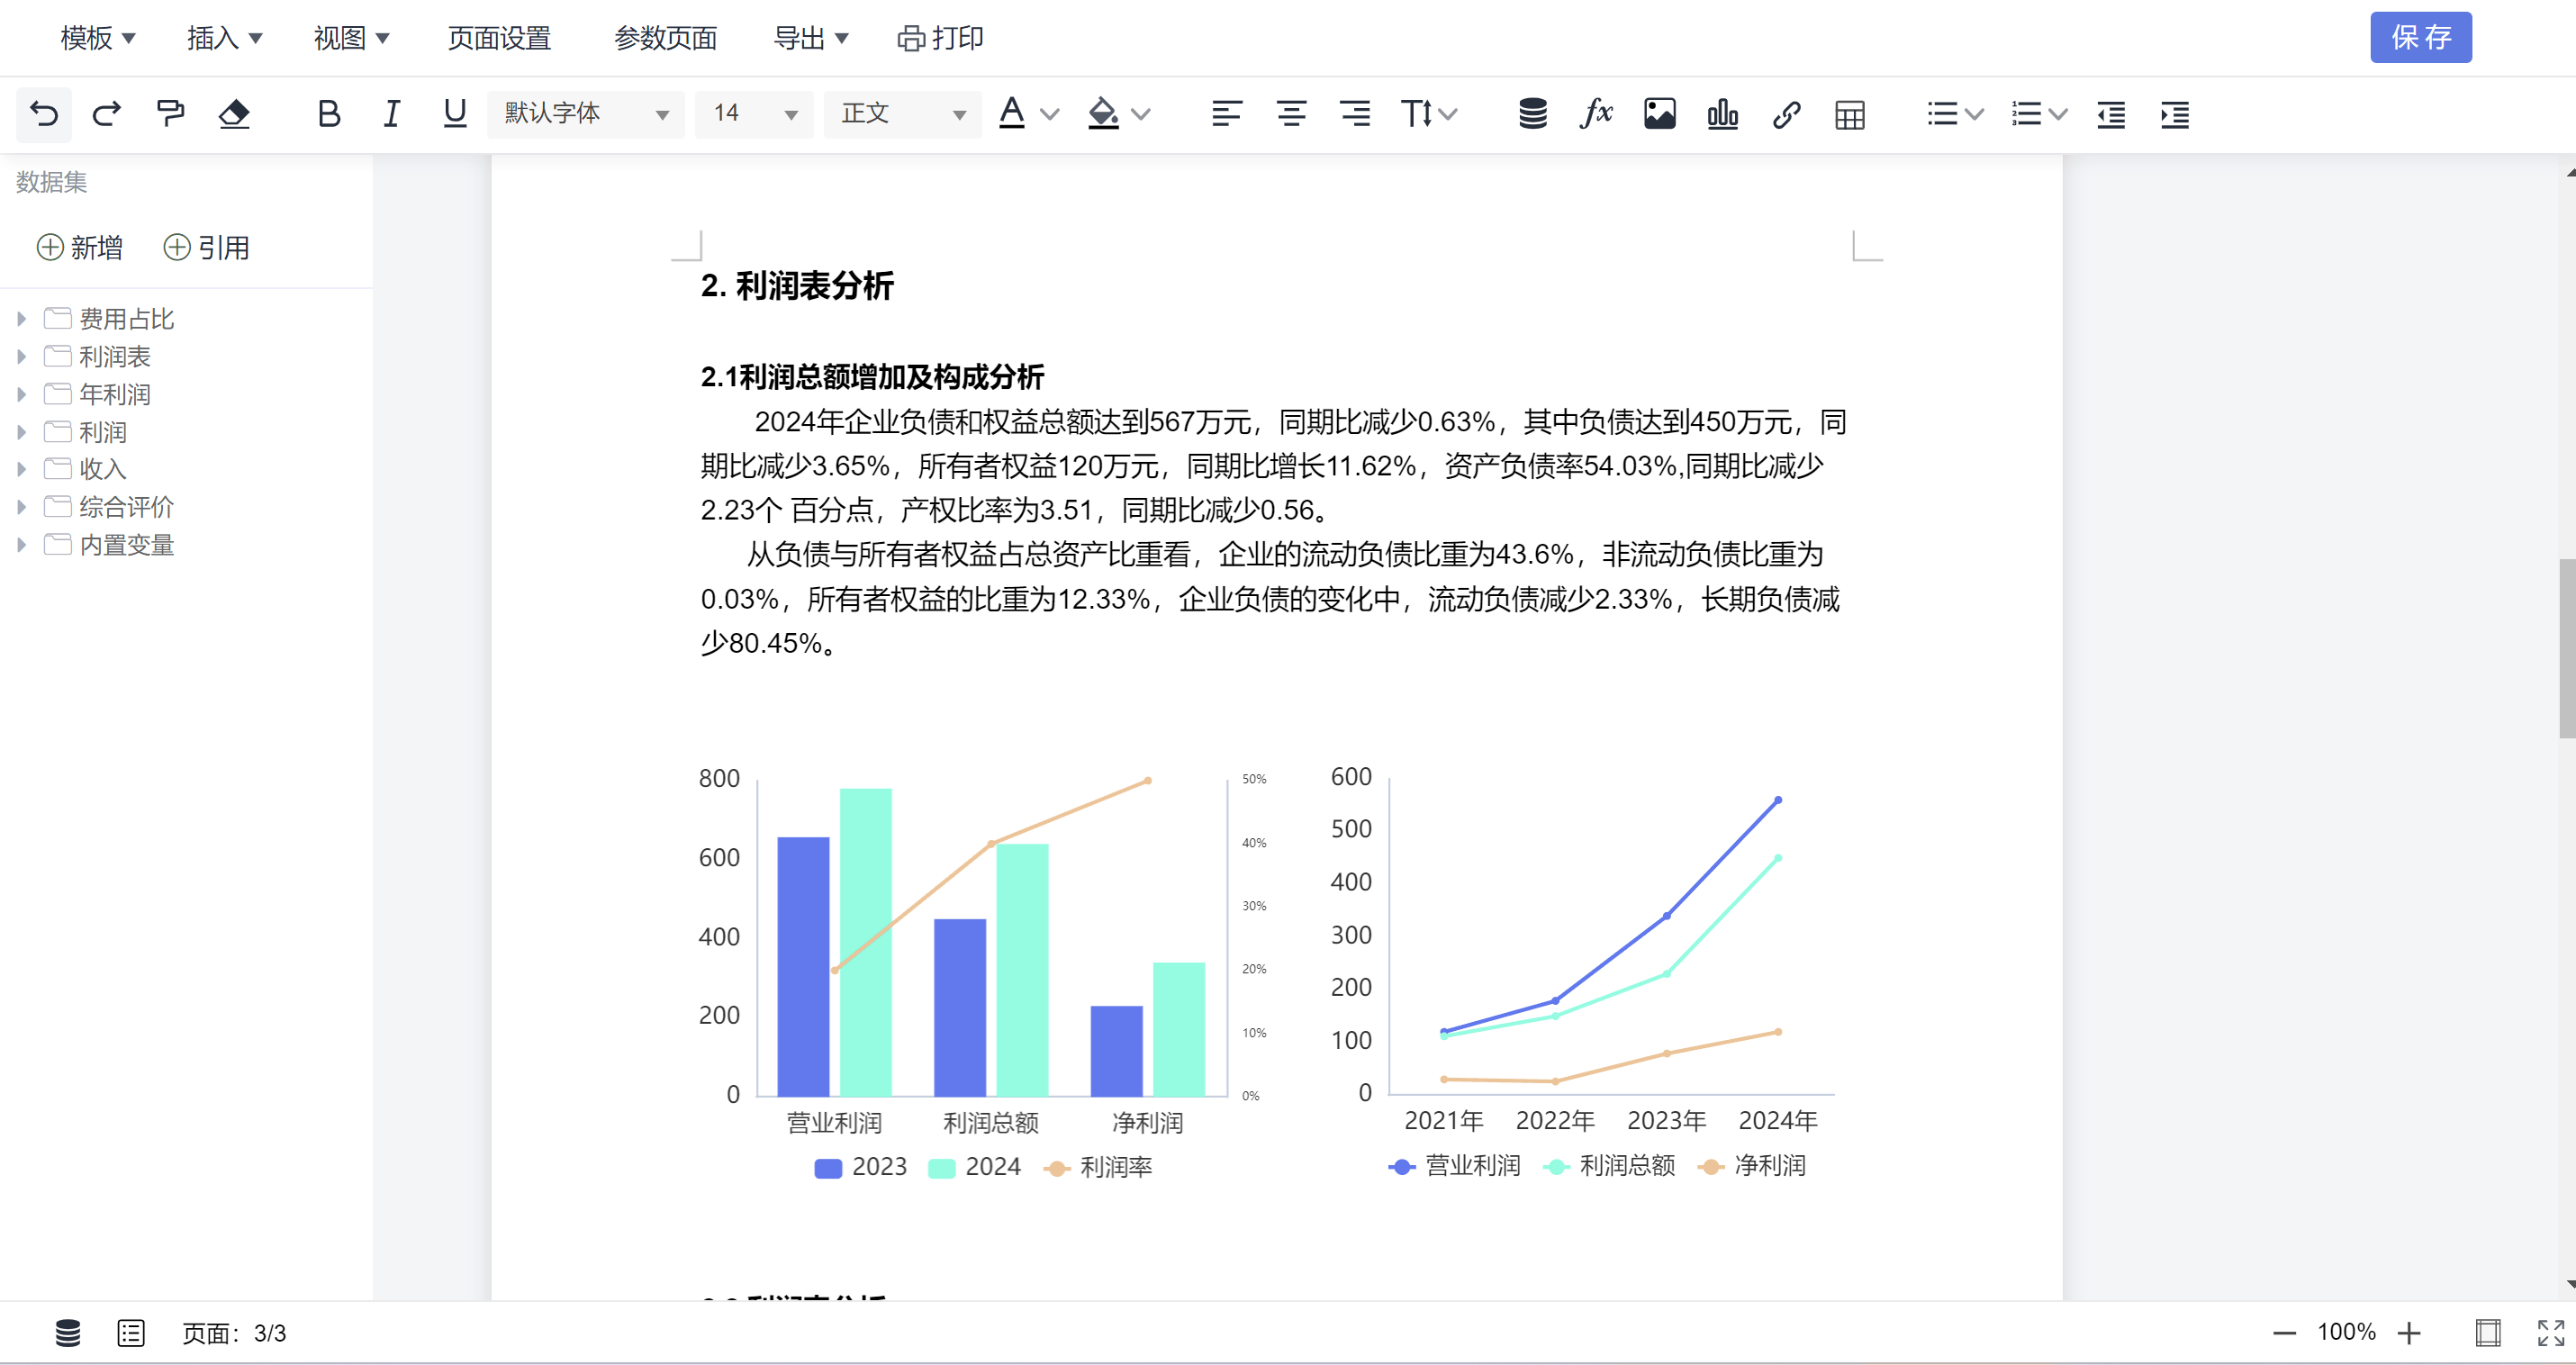This screenshot has width=2576, height=1365.
Task: Toggle italic formatting
Action: [391, 114]
